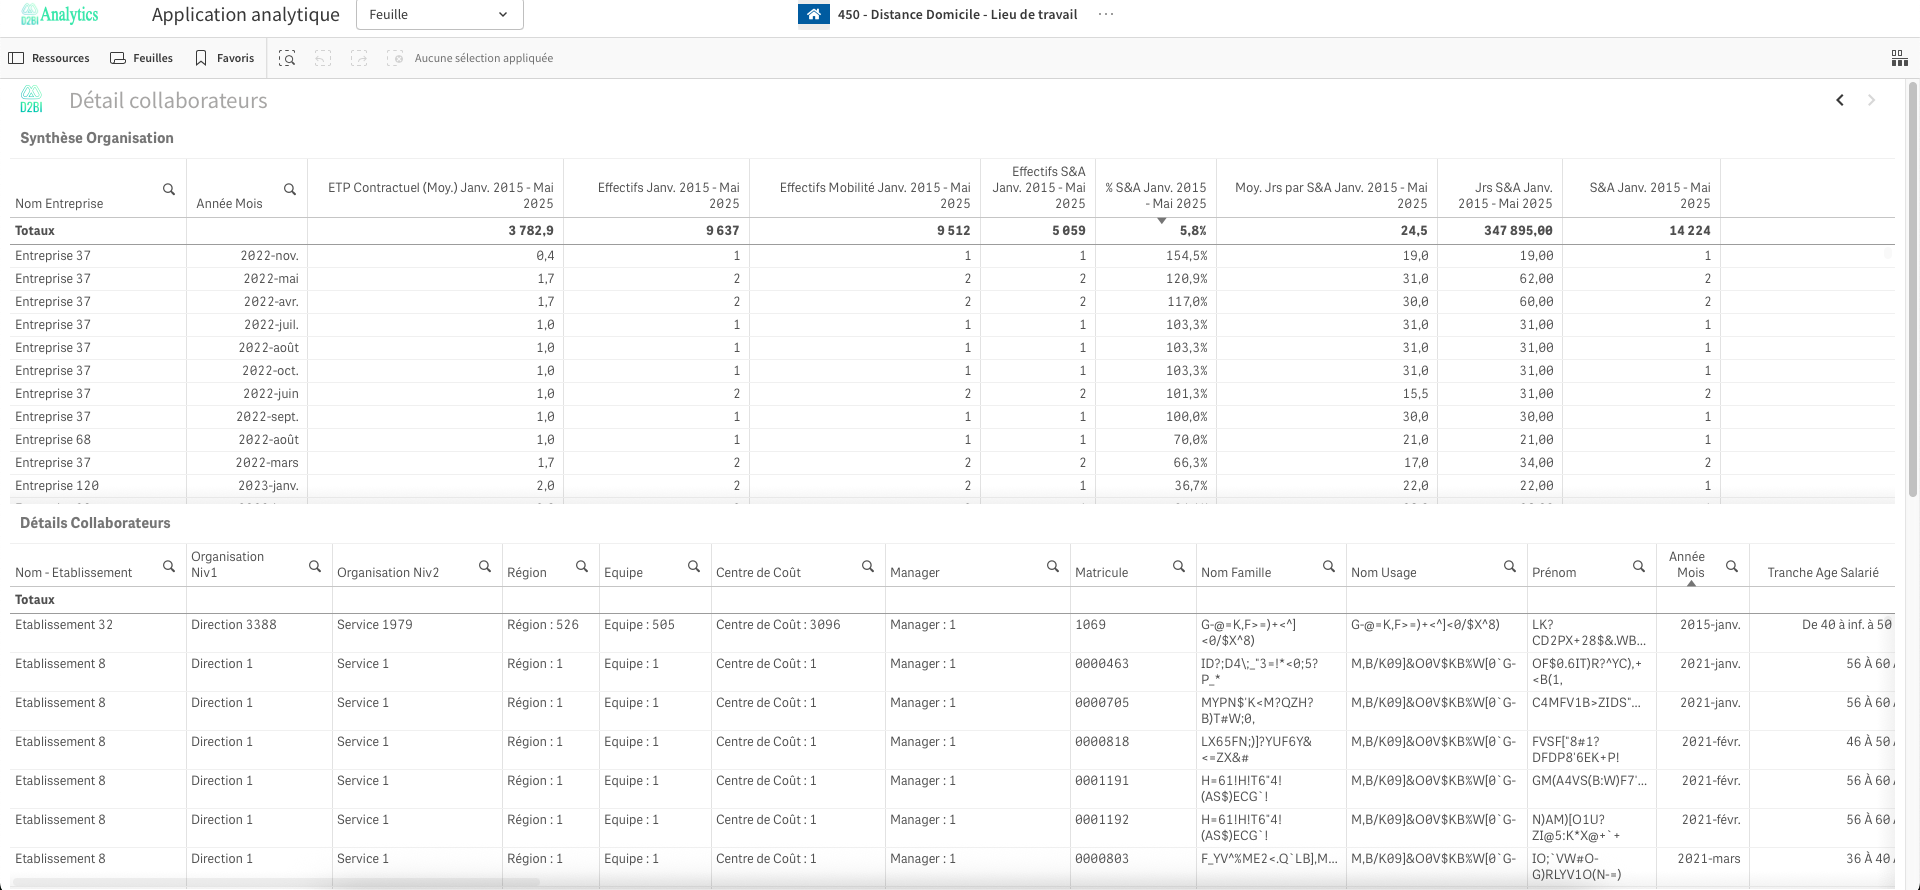
Task: Open the Feuille dropdown
Action: [439, 15]
